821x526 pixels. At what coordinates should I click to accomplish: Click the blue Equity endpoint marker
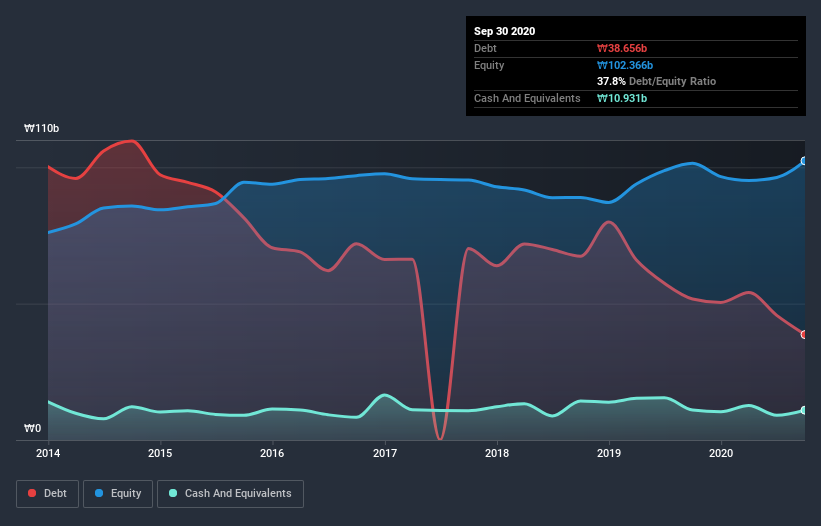tap(804, 161)
